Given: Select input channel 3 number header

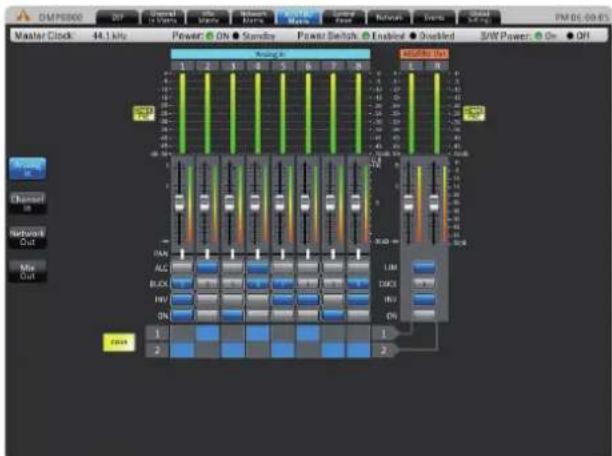Looking at the screenshot, I should (233, 66).
